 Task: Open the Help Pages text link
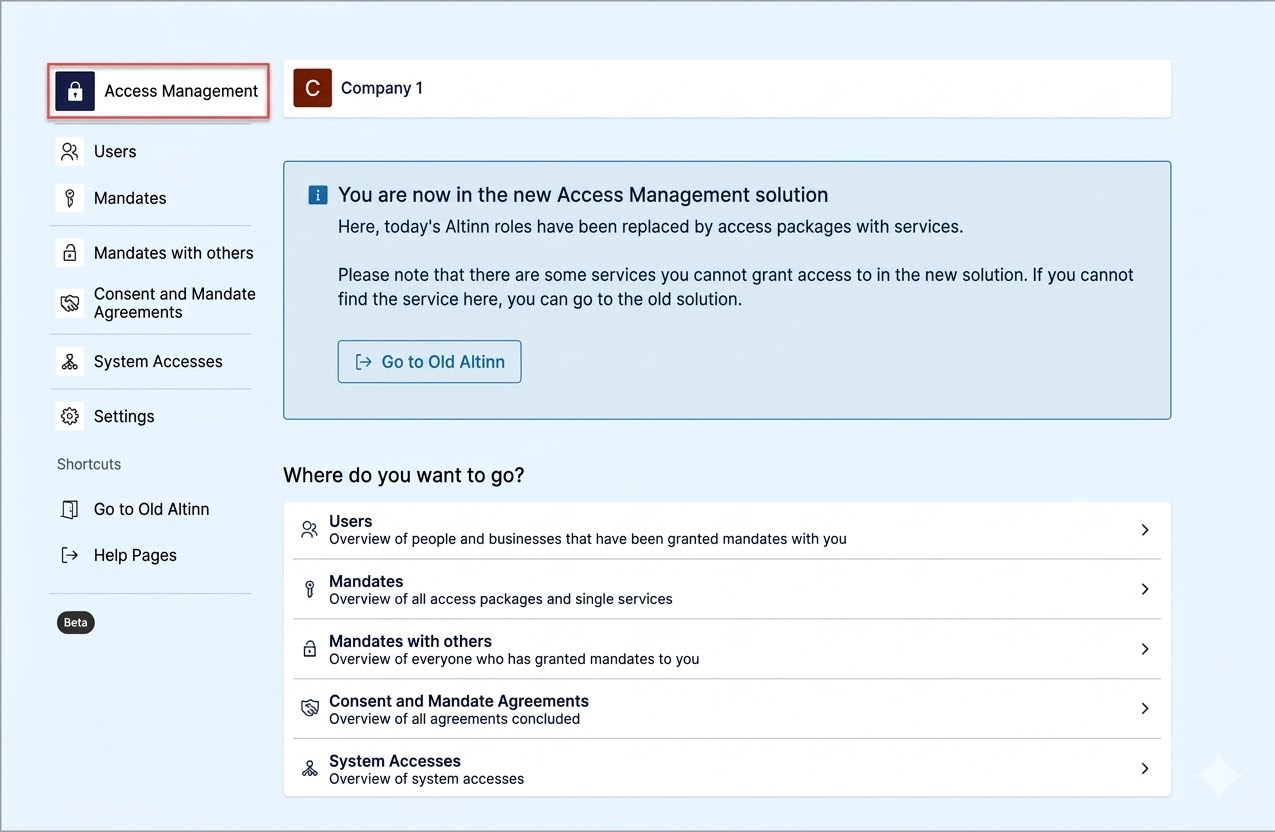(135, 555)
